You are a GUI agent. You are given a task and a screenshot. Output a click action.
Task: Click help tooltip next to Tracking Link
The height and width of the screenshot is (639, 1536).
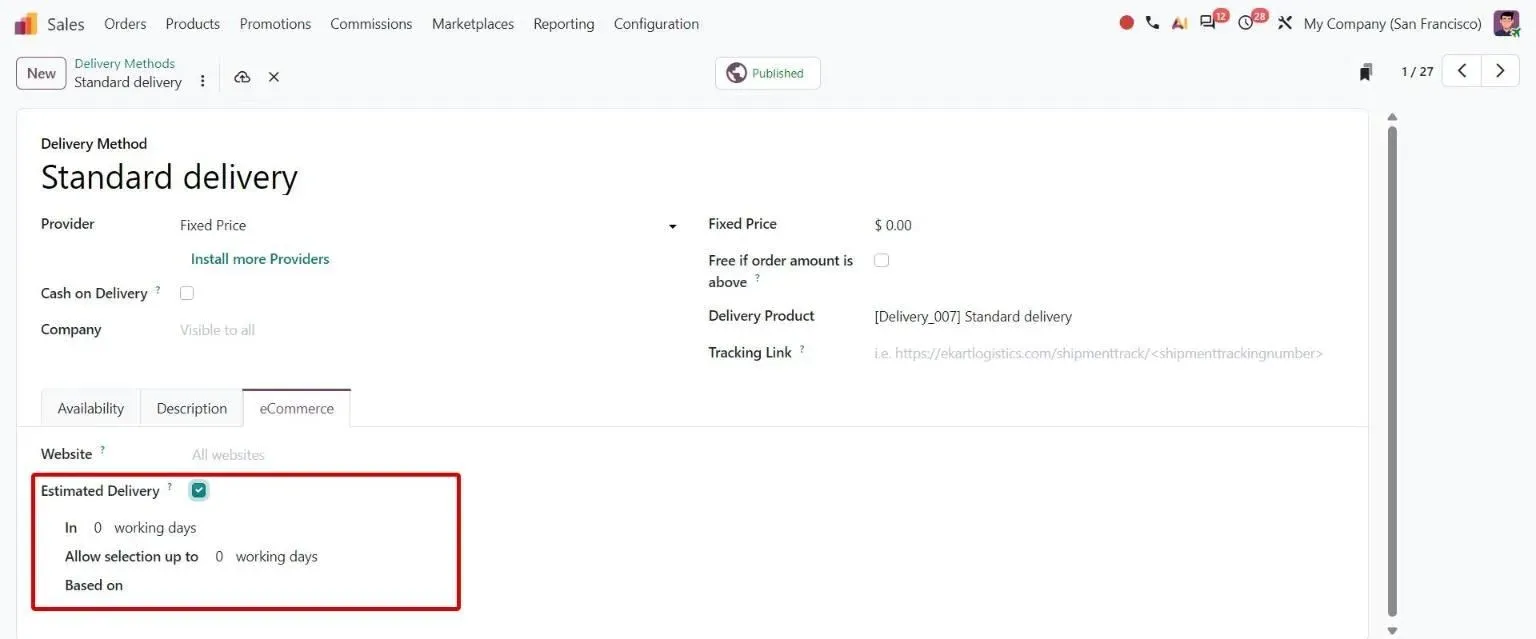[x=802, y=348]
